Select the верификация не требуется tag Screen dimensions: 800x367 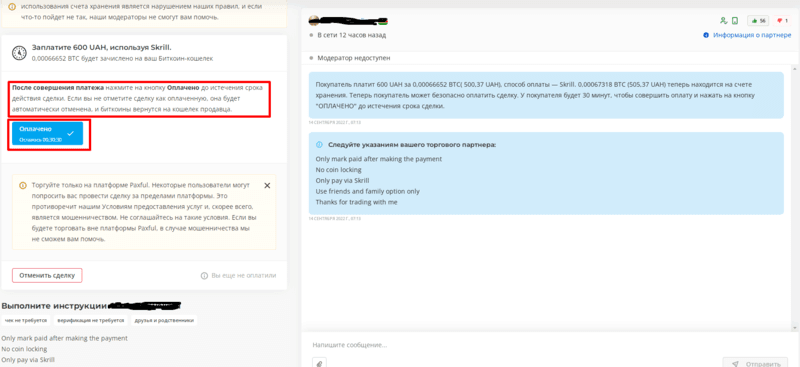tap(90, 320)
